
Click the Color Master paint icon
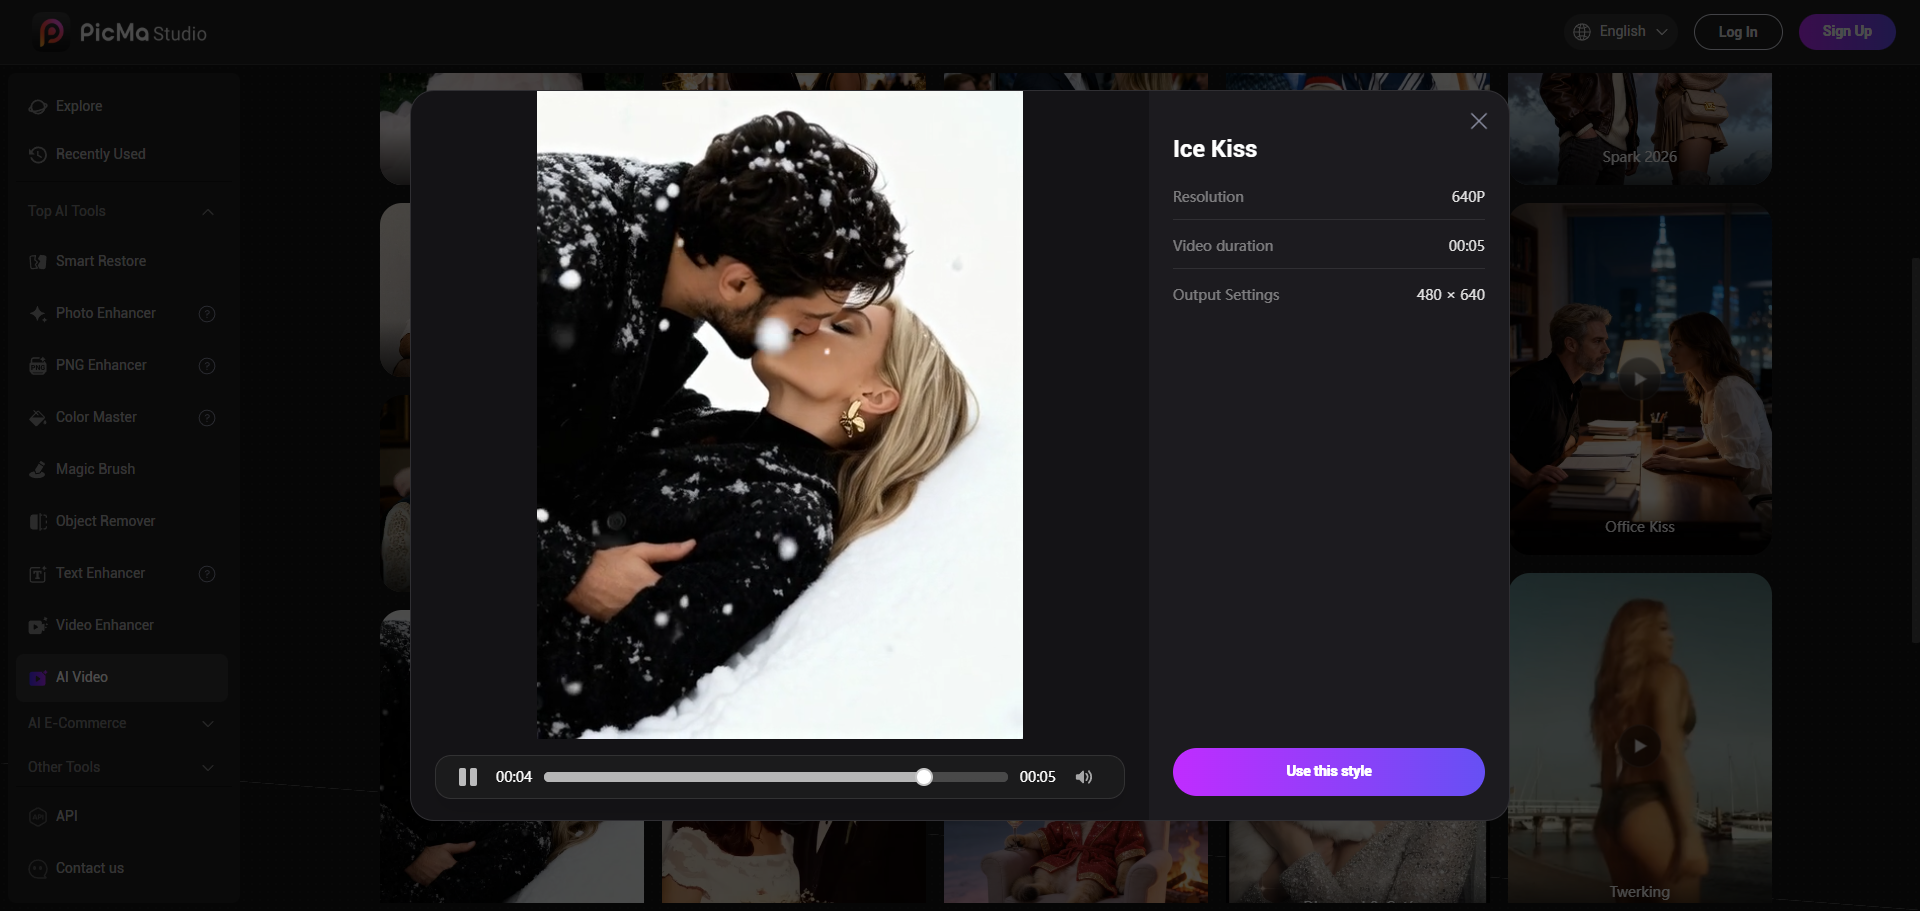[38, 418]
